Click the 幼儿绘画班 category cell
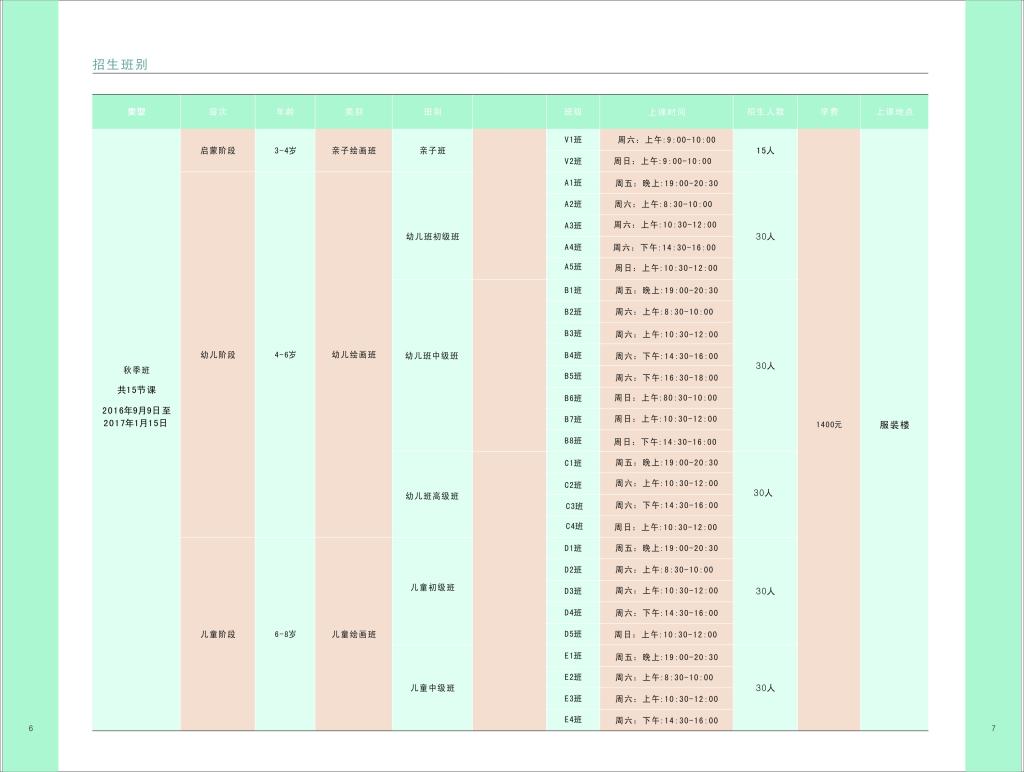The width and height of the screenshot is (1024, 772). click(x=354, y=355)
